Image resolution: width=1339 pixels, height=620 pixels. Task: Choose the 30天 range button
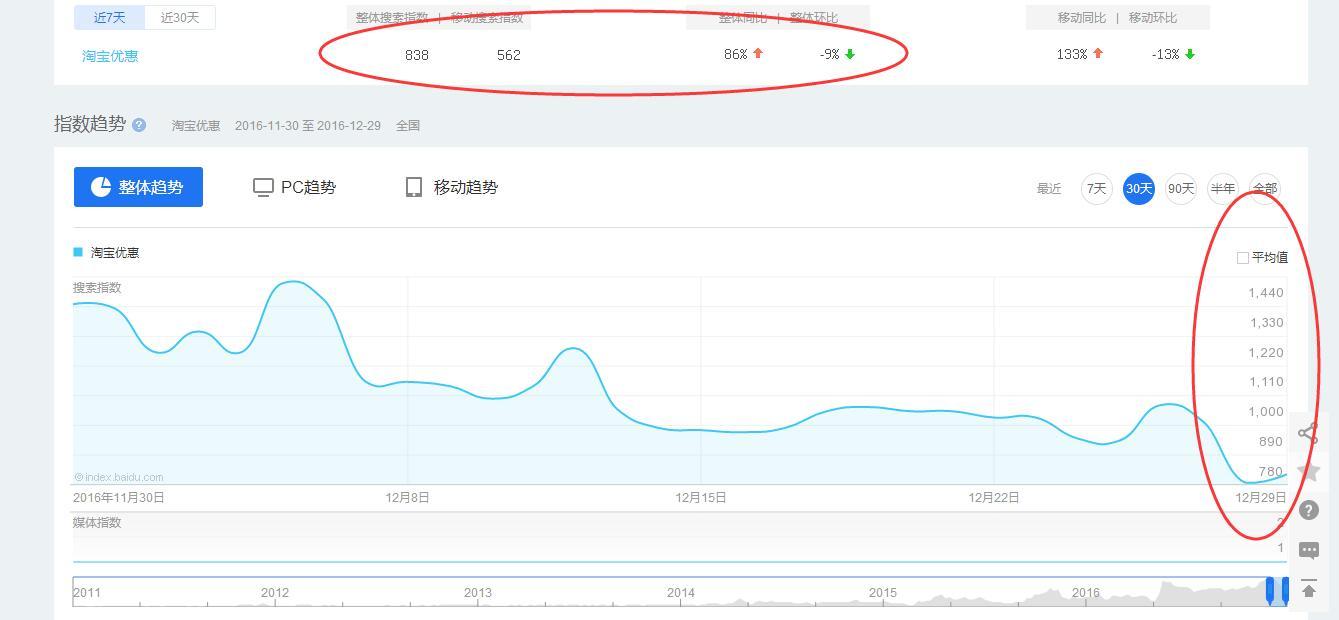pyautogui.click(x=1139, y=188)
